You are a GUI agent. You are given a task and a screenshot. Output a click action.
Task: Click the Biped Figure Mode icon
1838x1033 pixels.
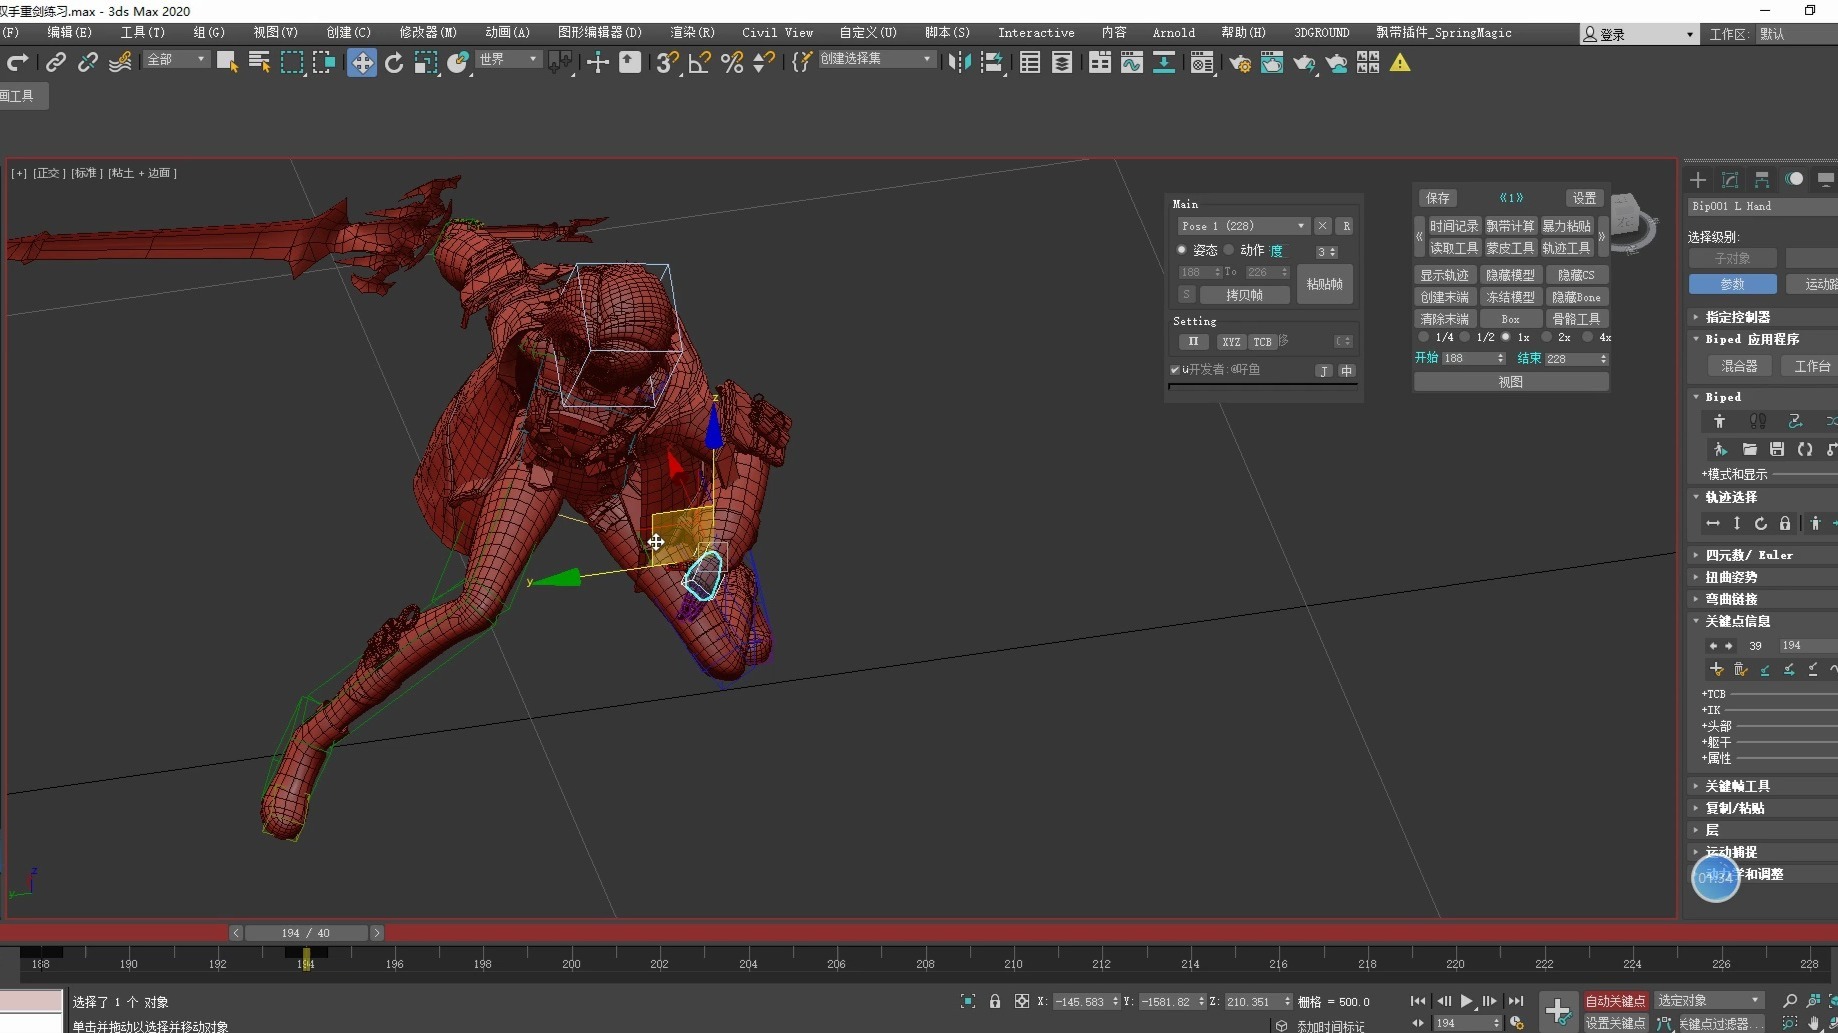click(x=1720, y=421)
